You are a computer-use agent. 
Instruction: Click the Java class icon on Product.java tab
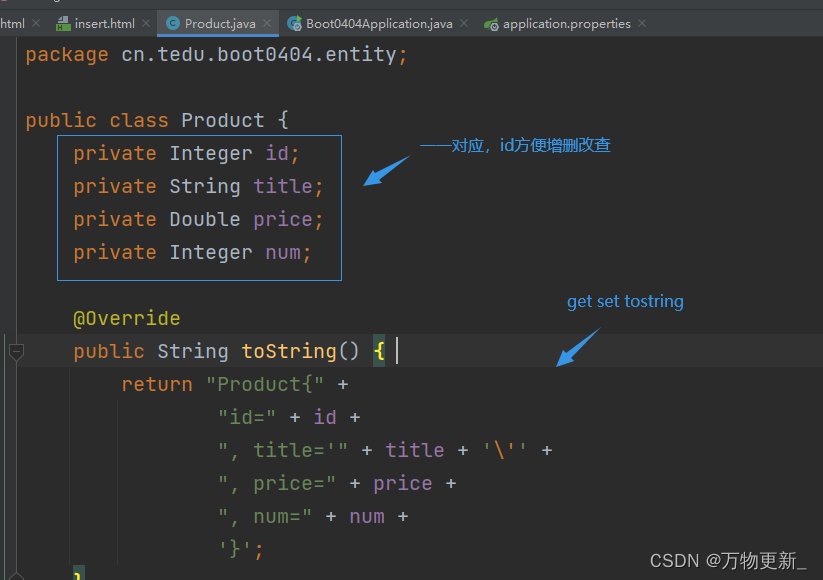click(171, 23)
